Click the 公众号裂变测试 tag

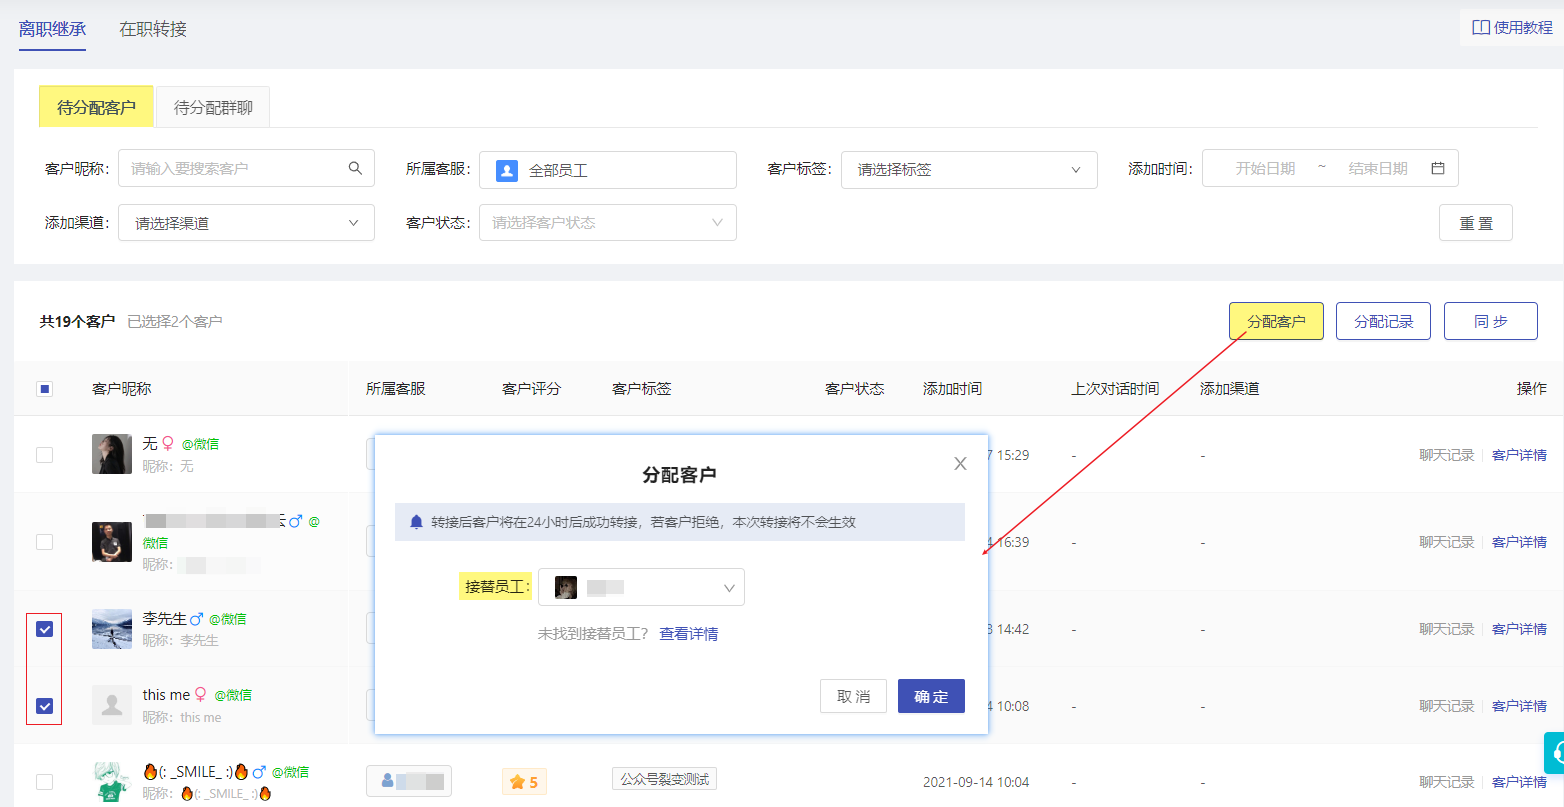point(665,779)
